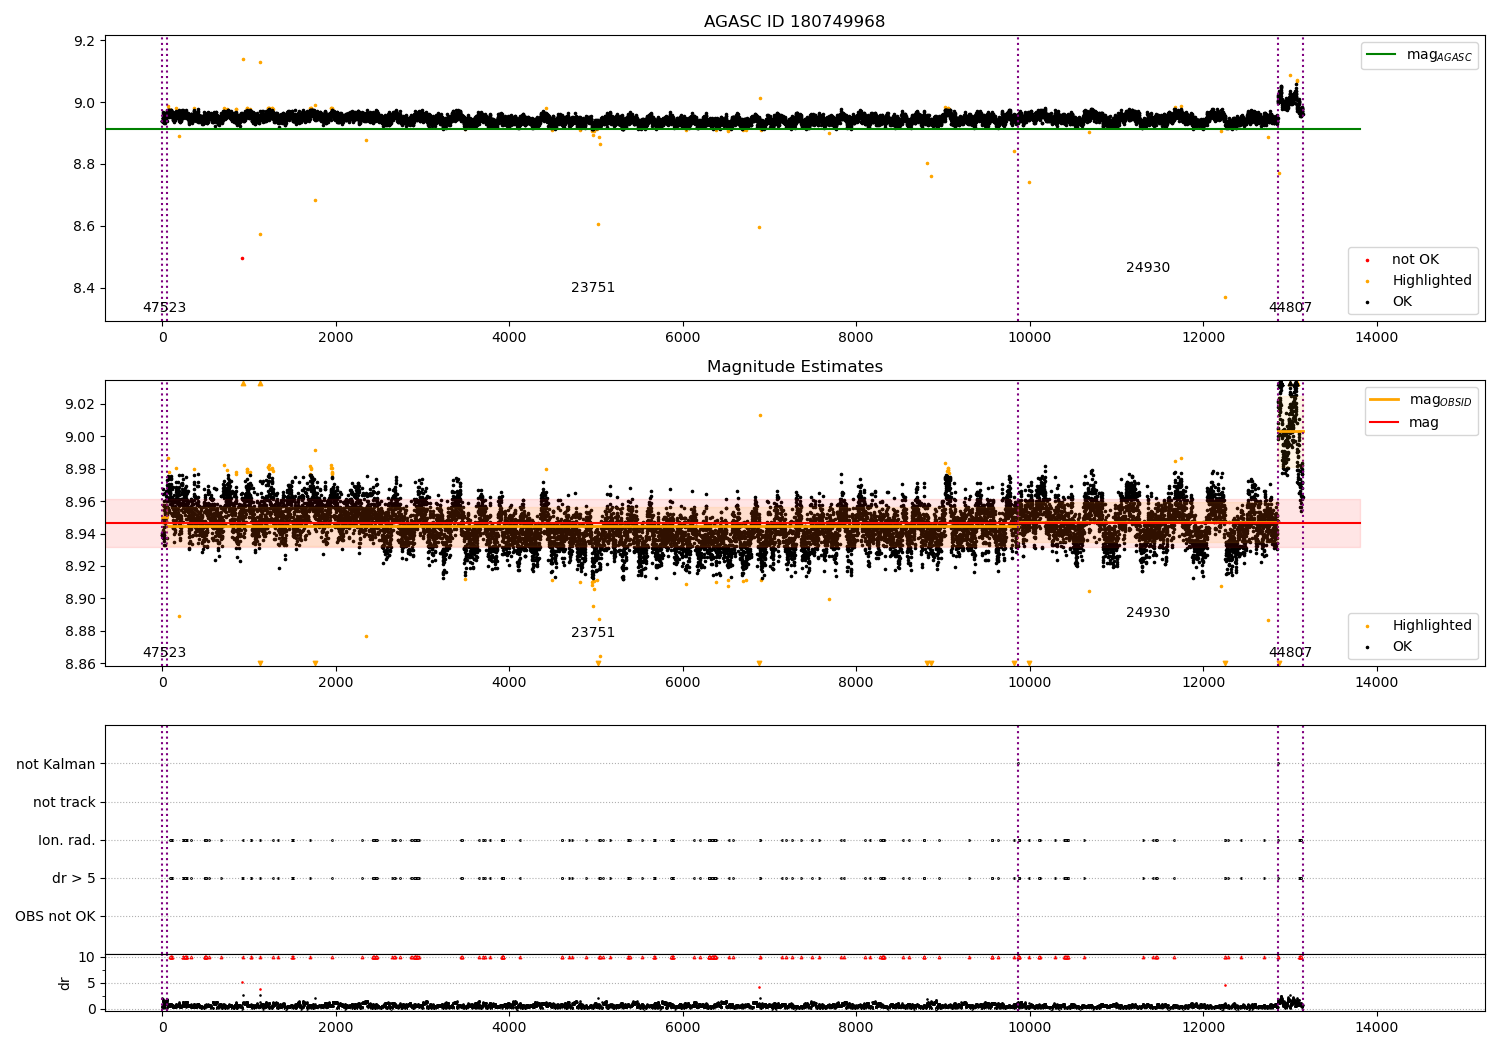This screenshot has height=1050, width=1500.
Task: Click the 'dr' axis label
Action: click(x=65, y=983)
